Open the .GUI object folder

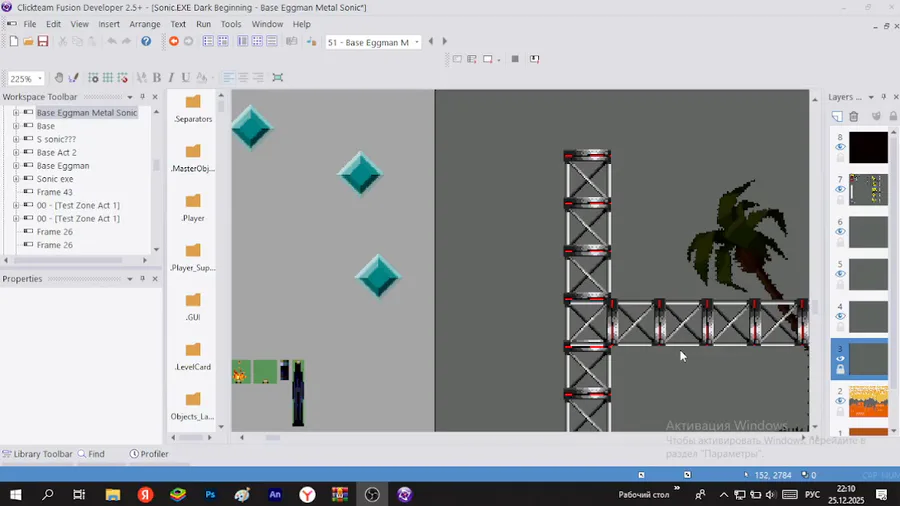click(193, 307)
